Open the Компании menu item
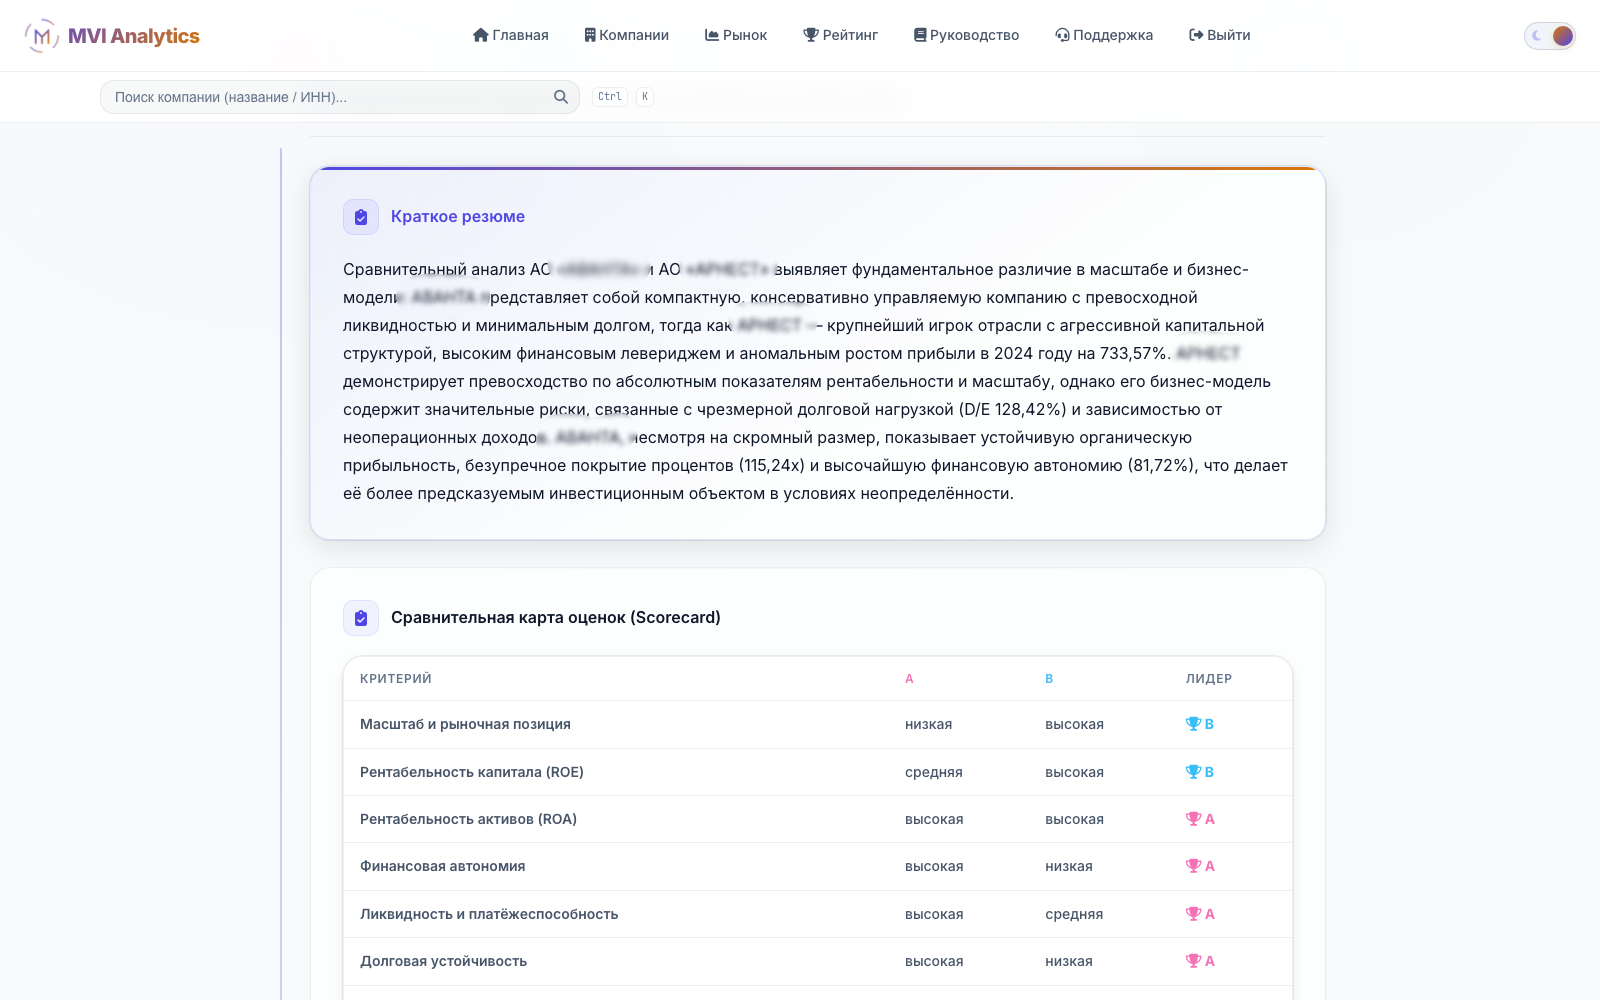 pos(627,35)
